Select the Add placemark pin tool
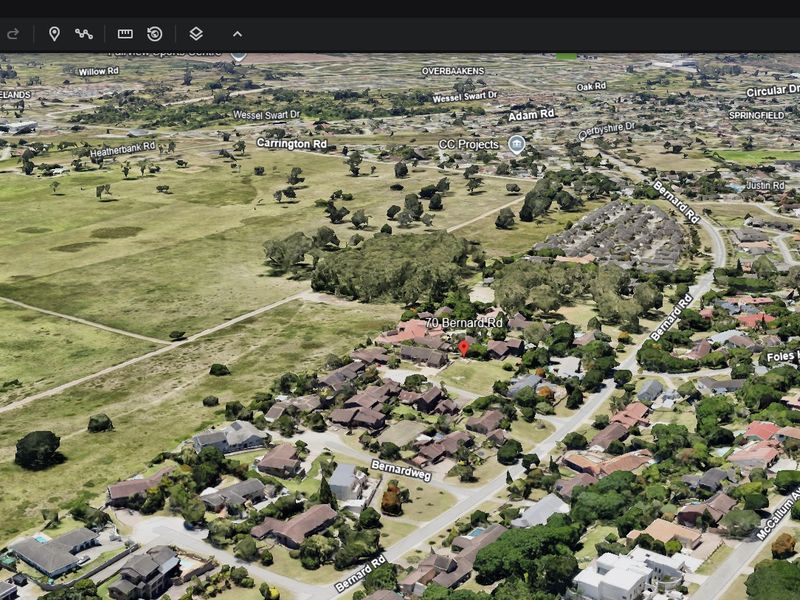Image resolution: width=800 pixels, height=600 pixels. tap(52, 32)
